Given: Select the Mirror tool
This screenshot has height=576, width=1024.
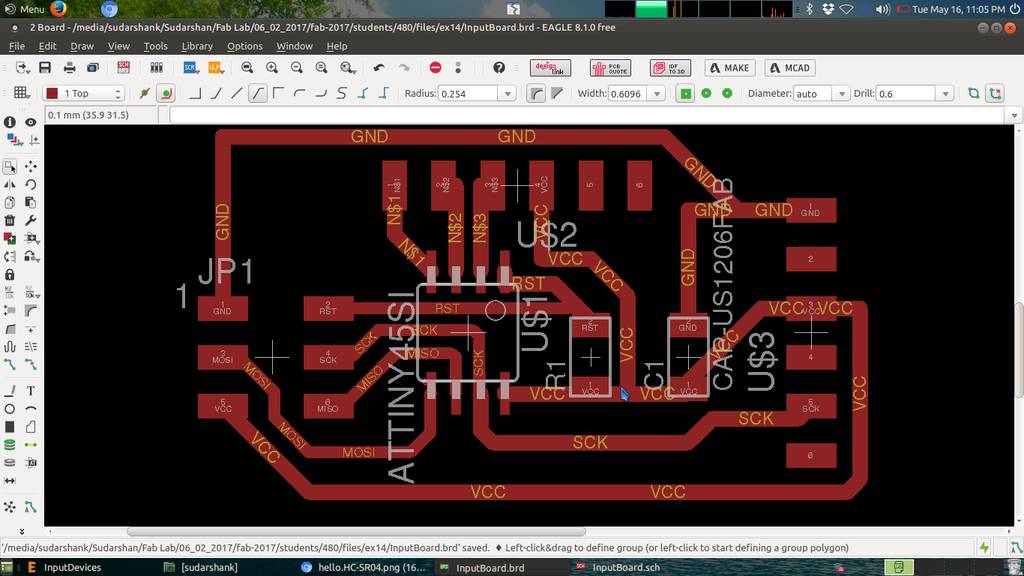Looking at the screenshot, I should click(10, 185).
